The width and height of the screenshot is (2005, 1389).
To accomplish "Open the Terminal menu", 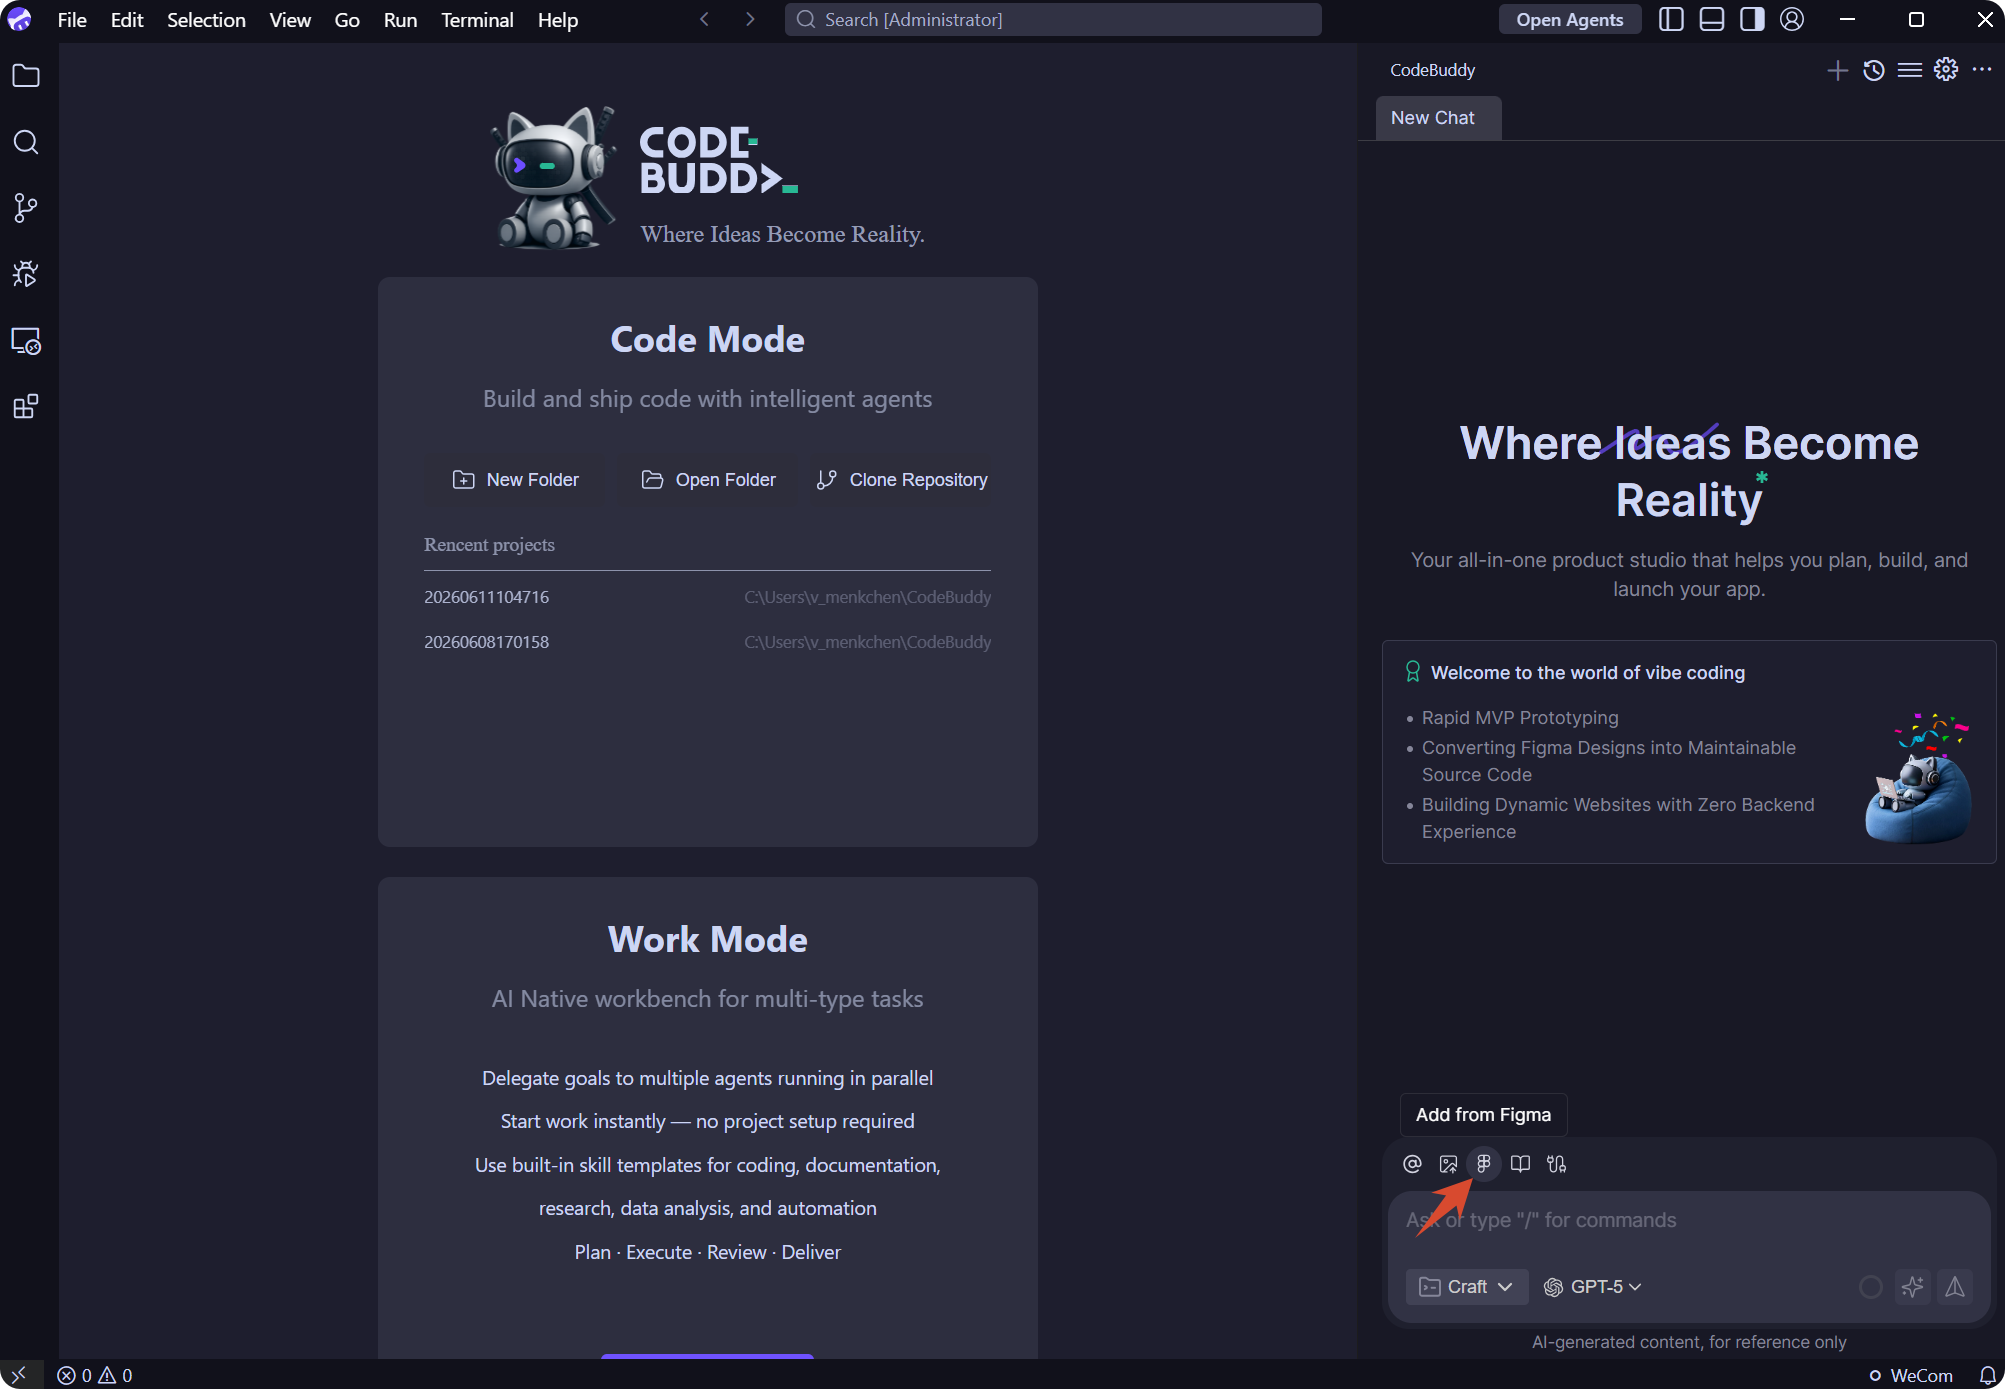I will (x=477, y=20).
